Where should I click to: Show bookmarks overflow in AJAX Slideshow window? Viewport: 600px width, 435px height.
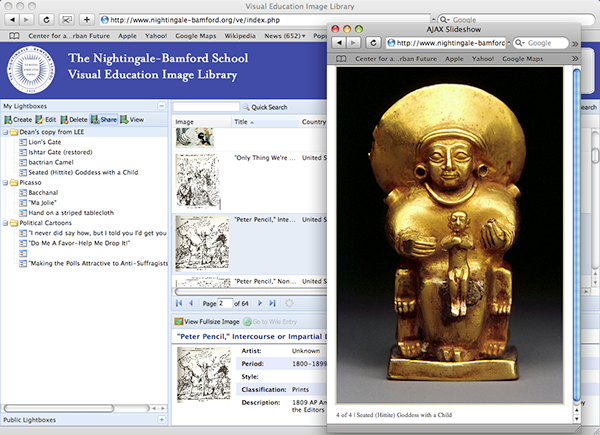[x=575, y=59]
